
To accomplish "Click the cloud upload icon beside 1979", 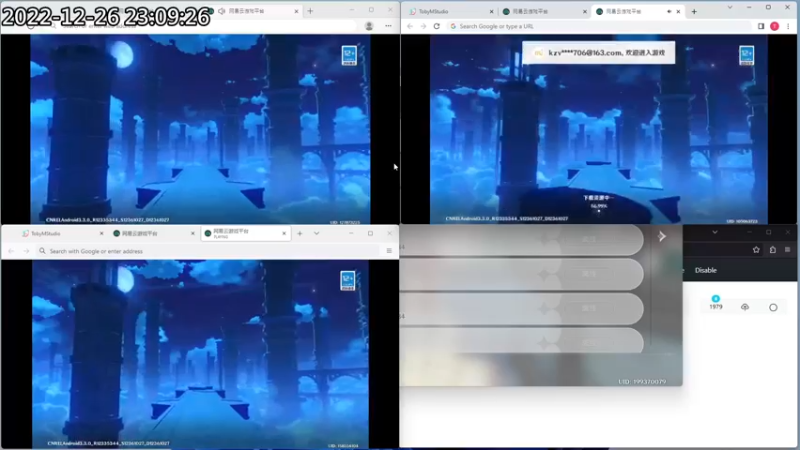I will click(745, 307).
